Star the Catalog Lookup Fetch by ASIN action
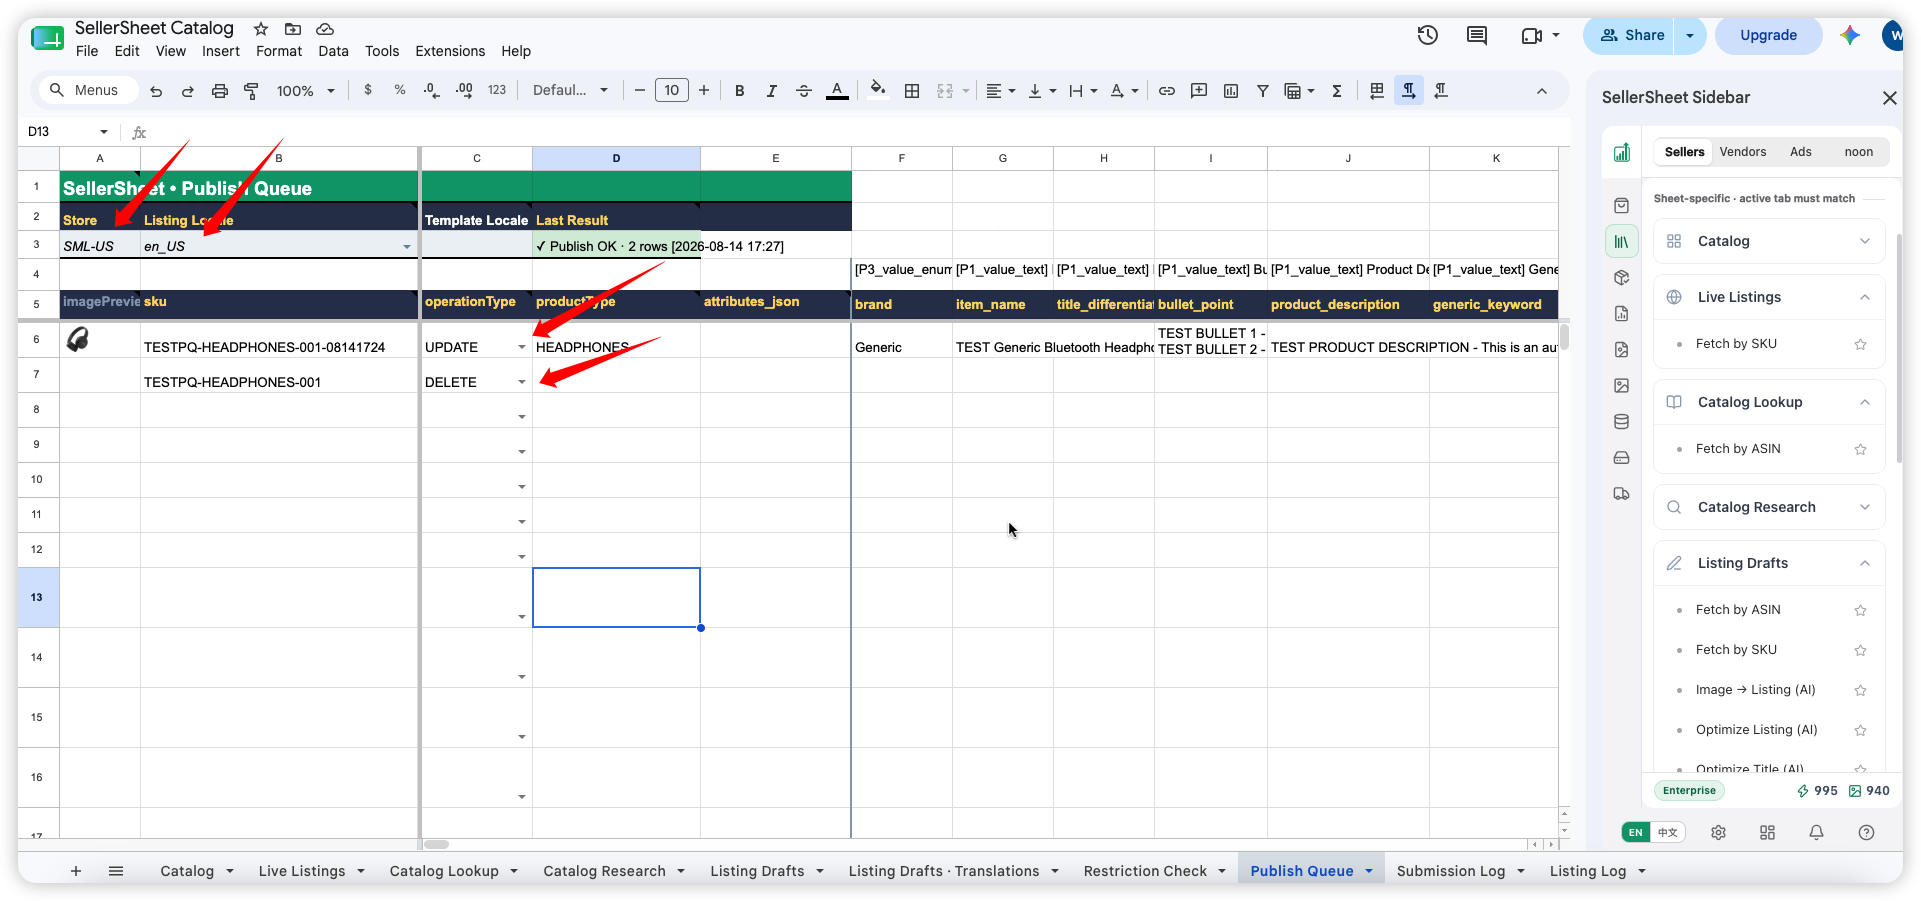Screen dimensions: 1921x901 [1860, 449]
